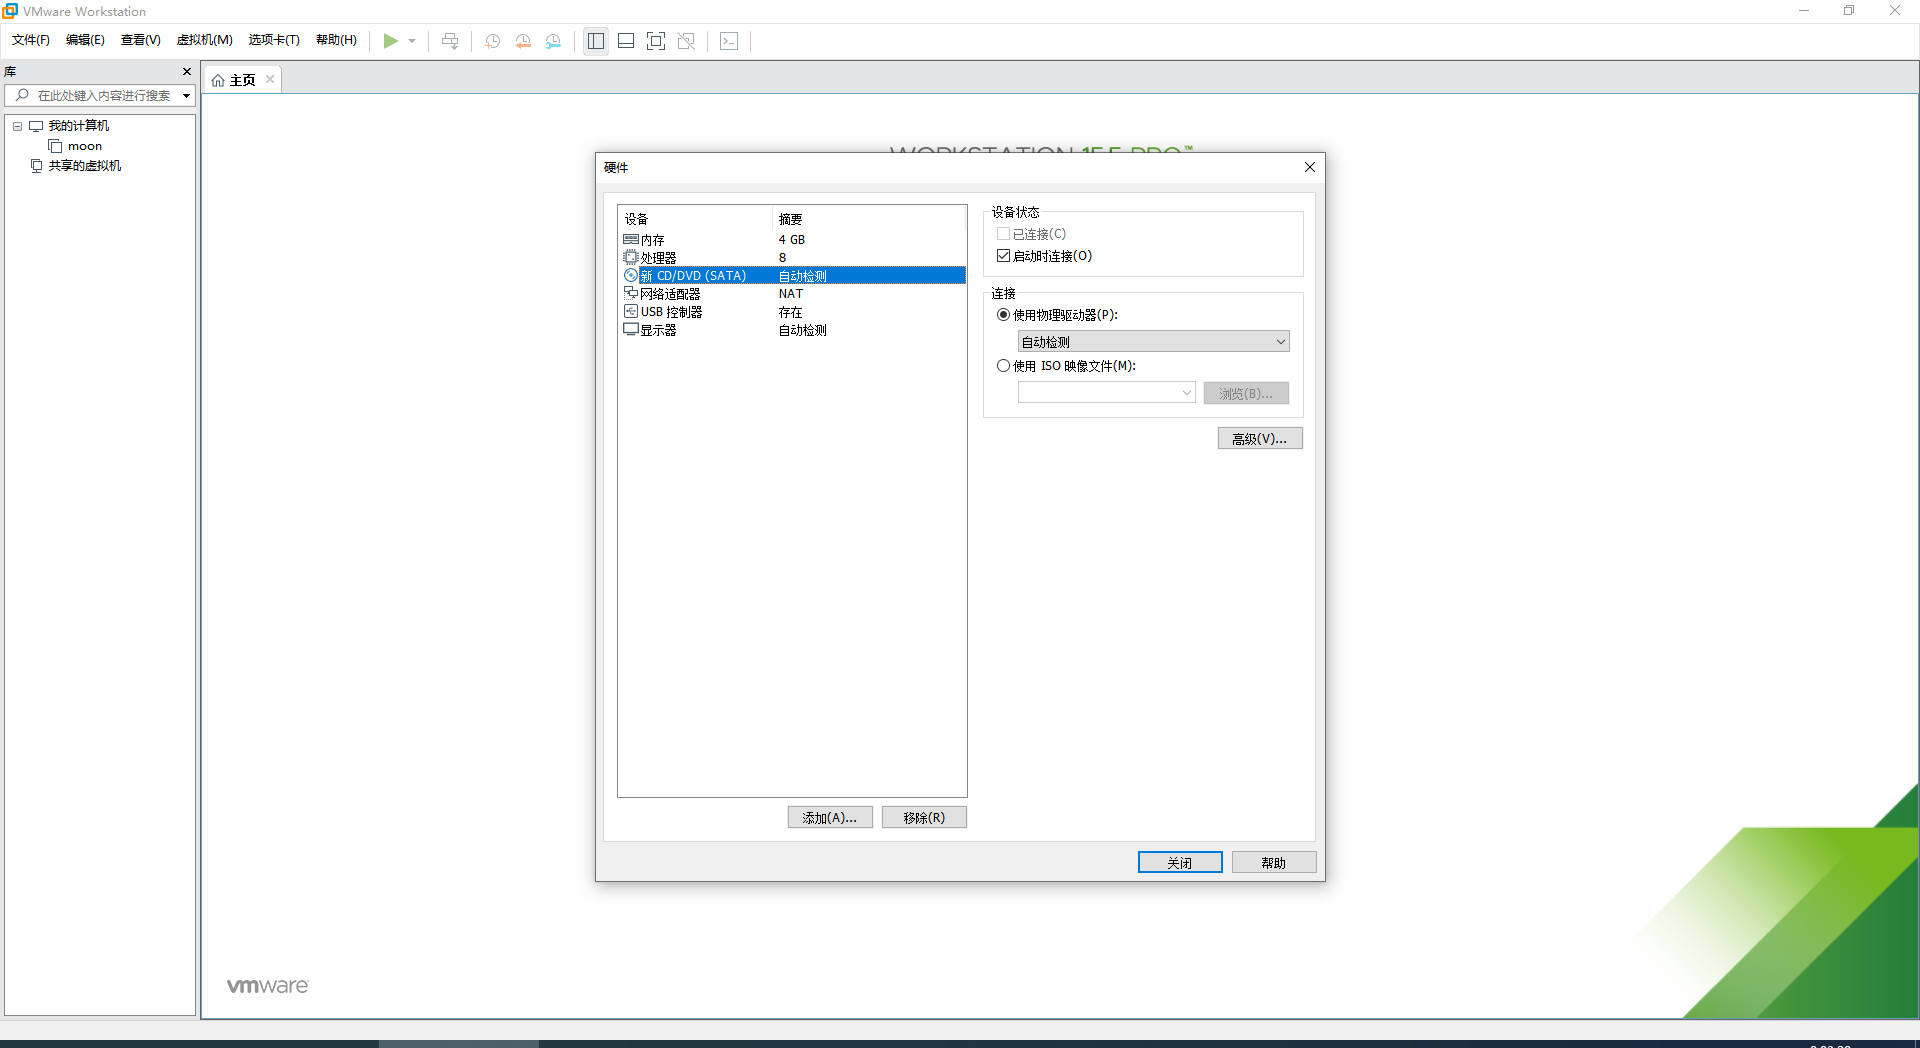Screen dimensions: 1920x1048
Task: Select the 显示器 device row
Action: click(792, 330)
